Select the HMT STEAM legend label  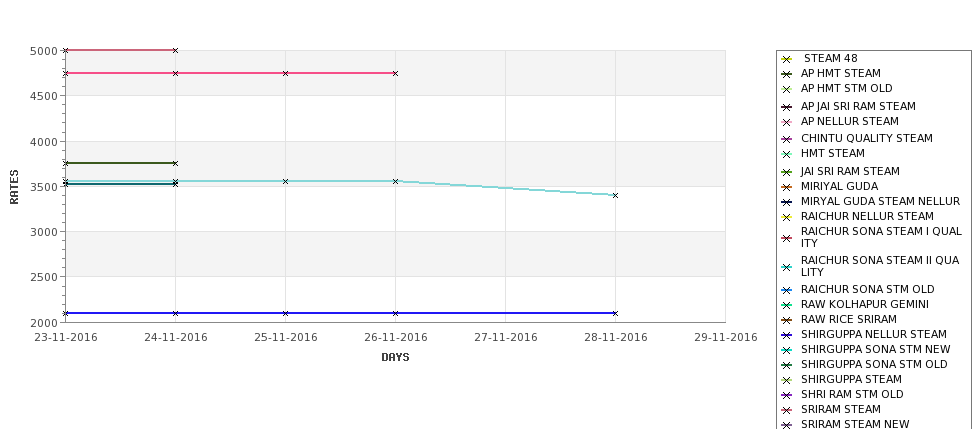pos(833,153)
